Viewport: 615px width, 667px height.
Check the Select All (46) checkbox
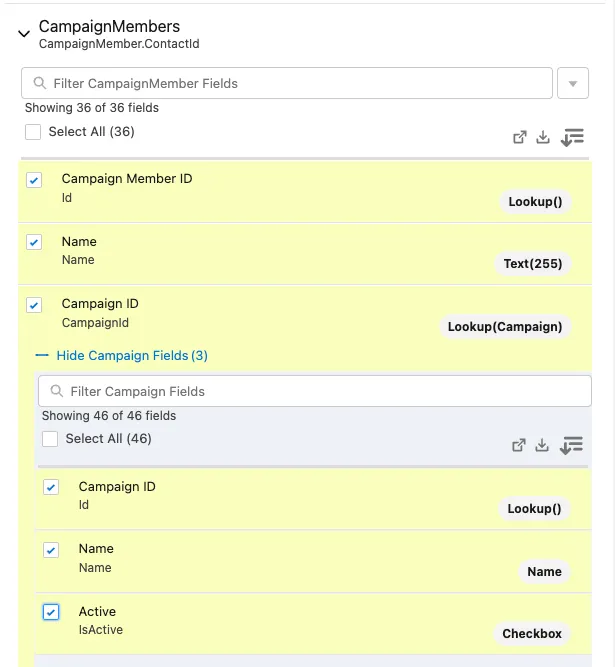[50, 439]
